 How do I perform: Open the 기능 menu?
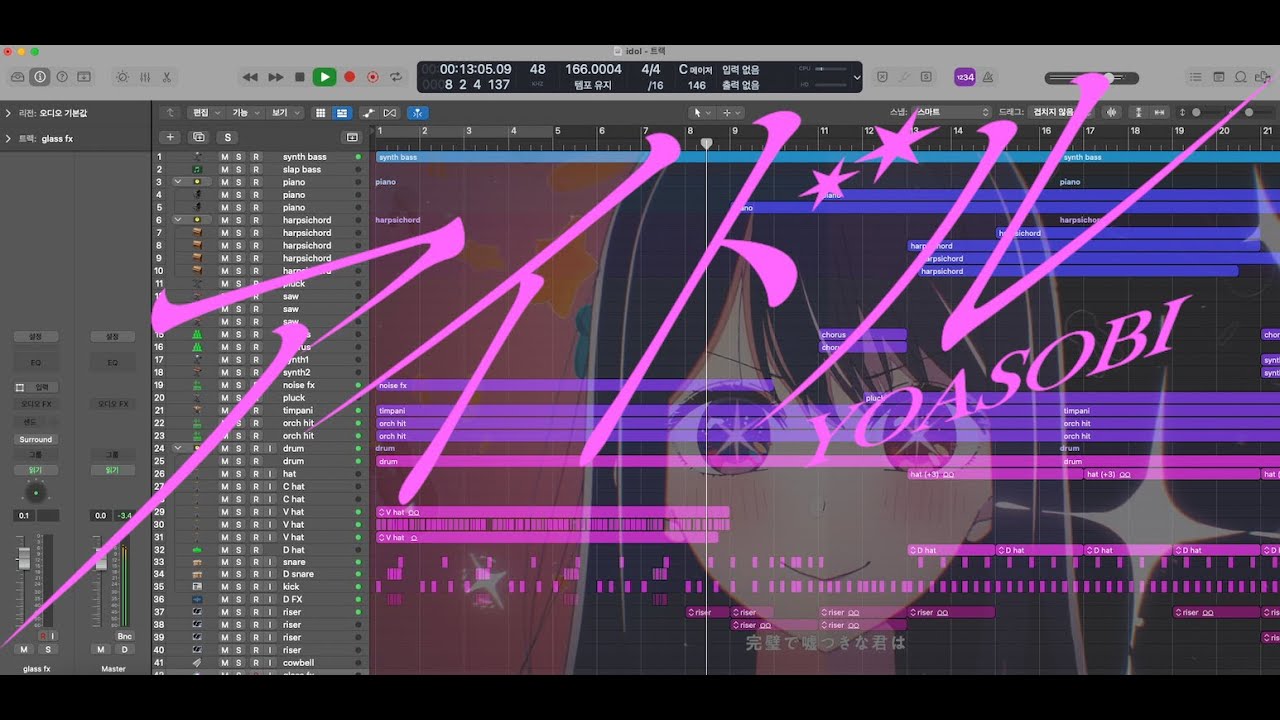click(x=245, y=113)
